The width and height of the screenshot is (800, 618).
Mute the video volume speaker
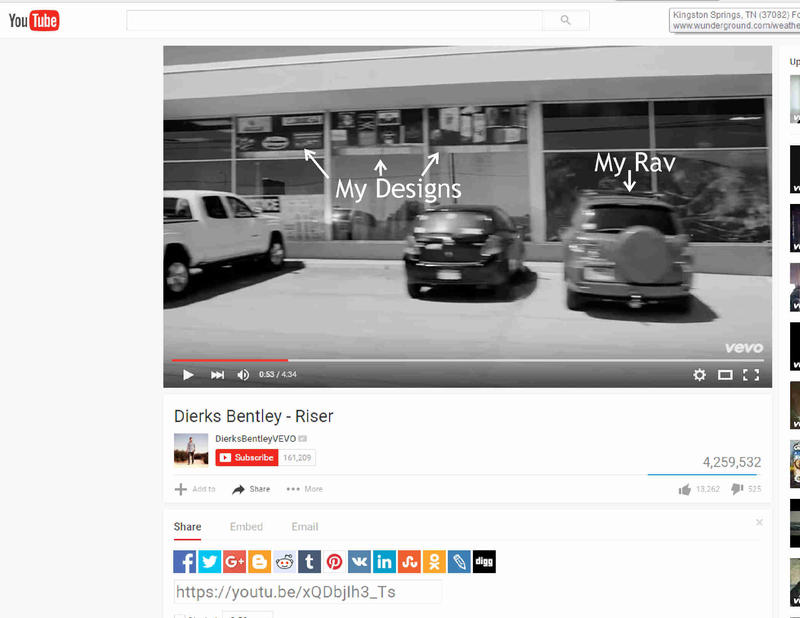(x=243, y=375)
